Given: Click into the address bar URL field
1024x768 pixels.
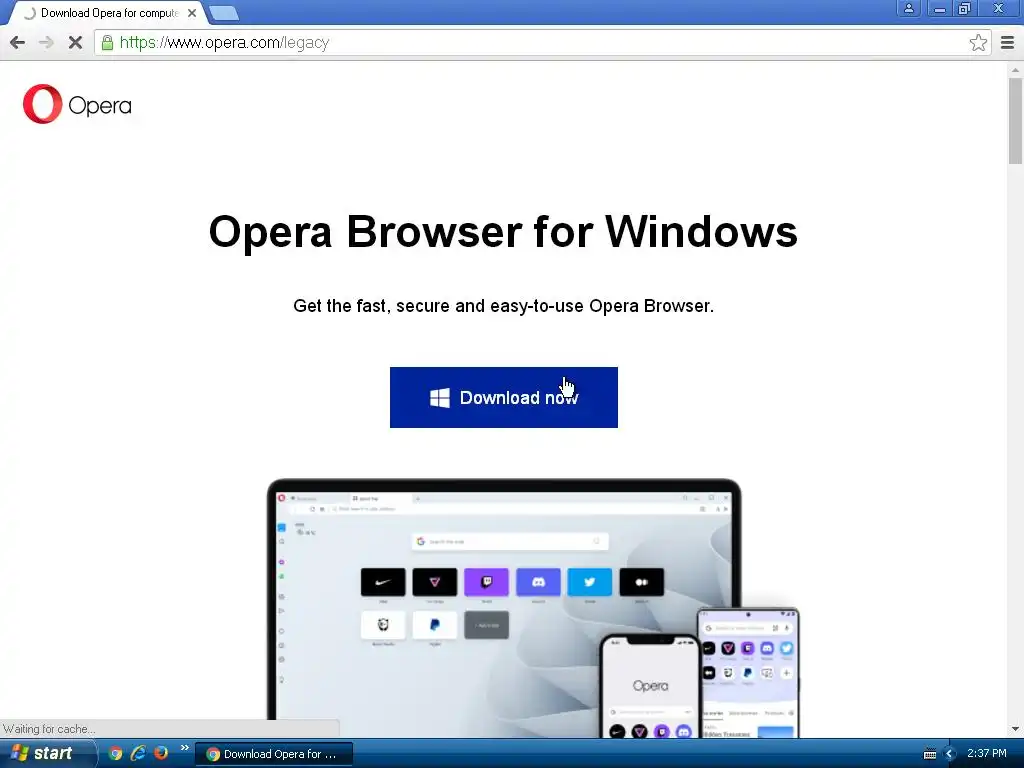Looking at the screenshot, I should click(x=542, y=43).
